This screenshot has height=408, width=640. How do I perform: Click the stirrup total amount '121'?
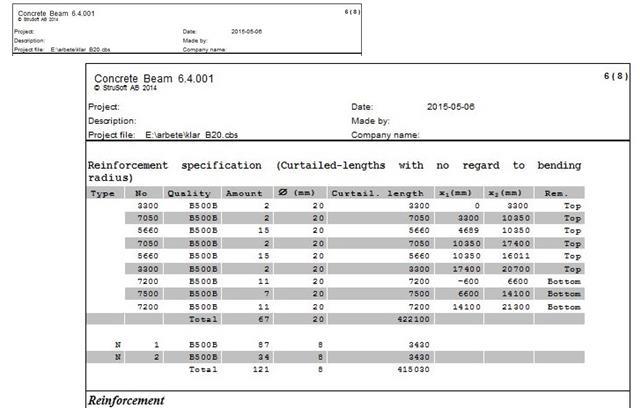pos(261,370)
